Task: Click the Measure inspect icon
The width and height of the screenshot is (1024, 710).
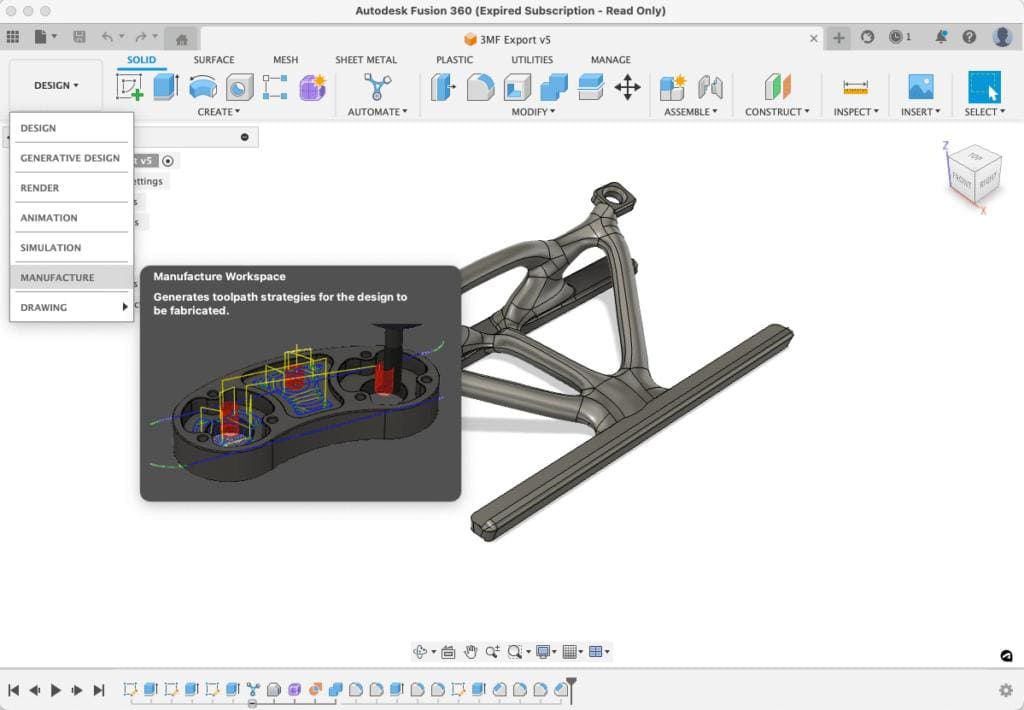Action: pos(856,87)
